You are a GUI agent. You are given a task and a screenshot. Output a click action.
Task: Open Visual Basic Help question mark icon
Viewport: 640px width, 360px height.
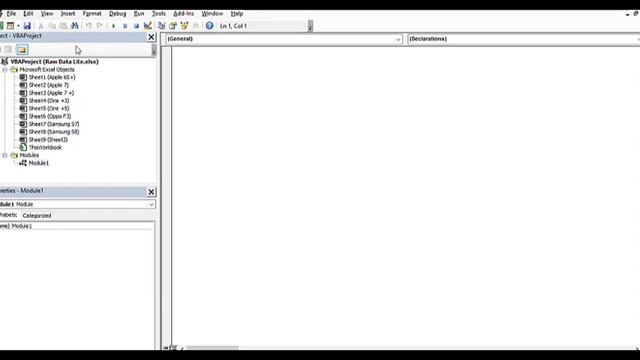[209, 26]
